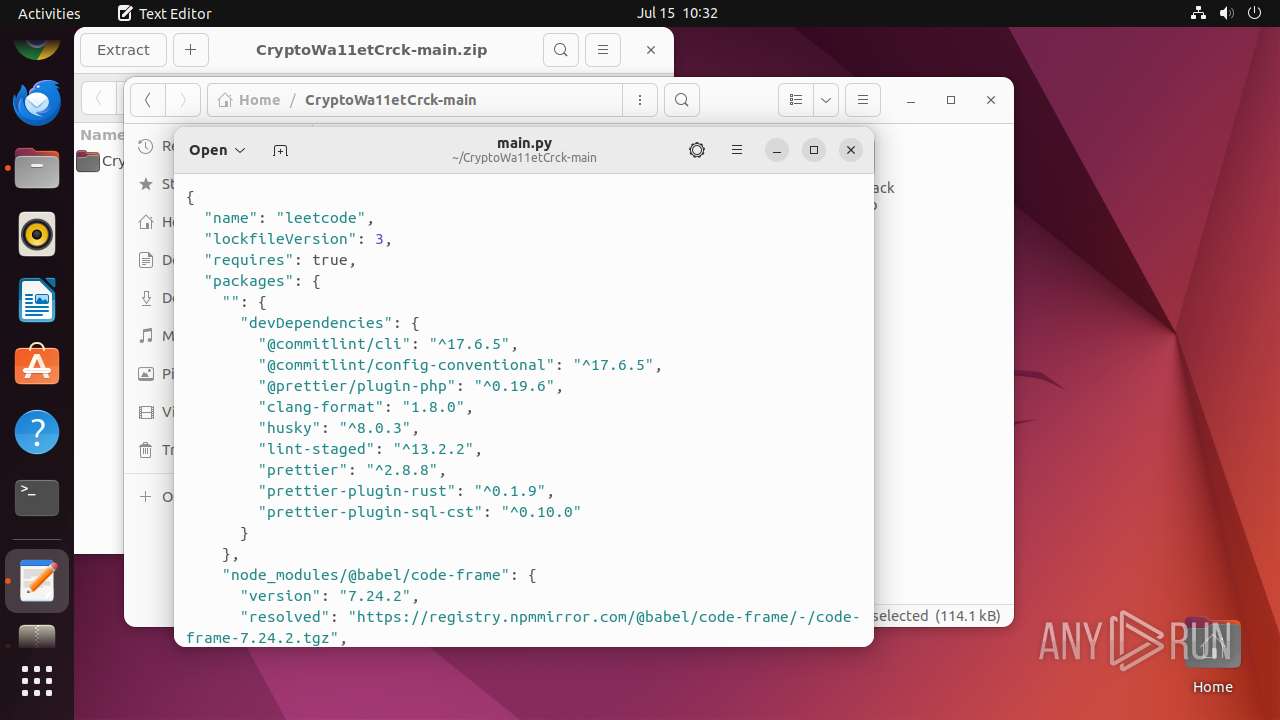Viewport: 1280px width, 720px height.
Task: Show Applications grid
Action: 37,681
